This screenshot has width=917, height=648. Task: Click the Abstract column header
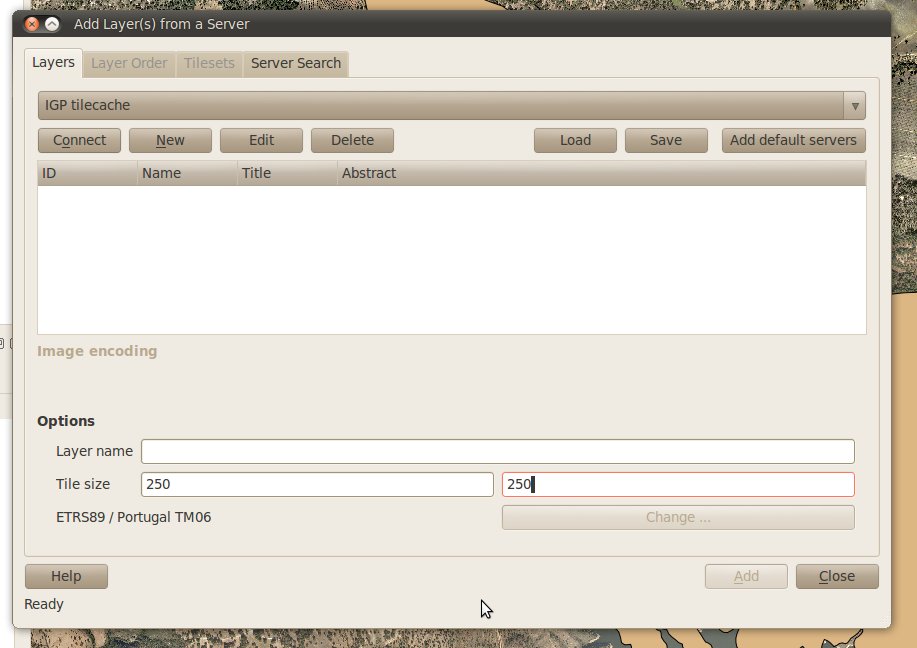(x=600, y=173)
